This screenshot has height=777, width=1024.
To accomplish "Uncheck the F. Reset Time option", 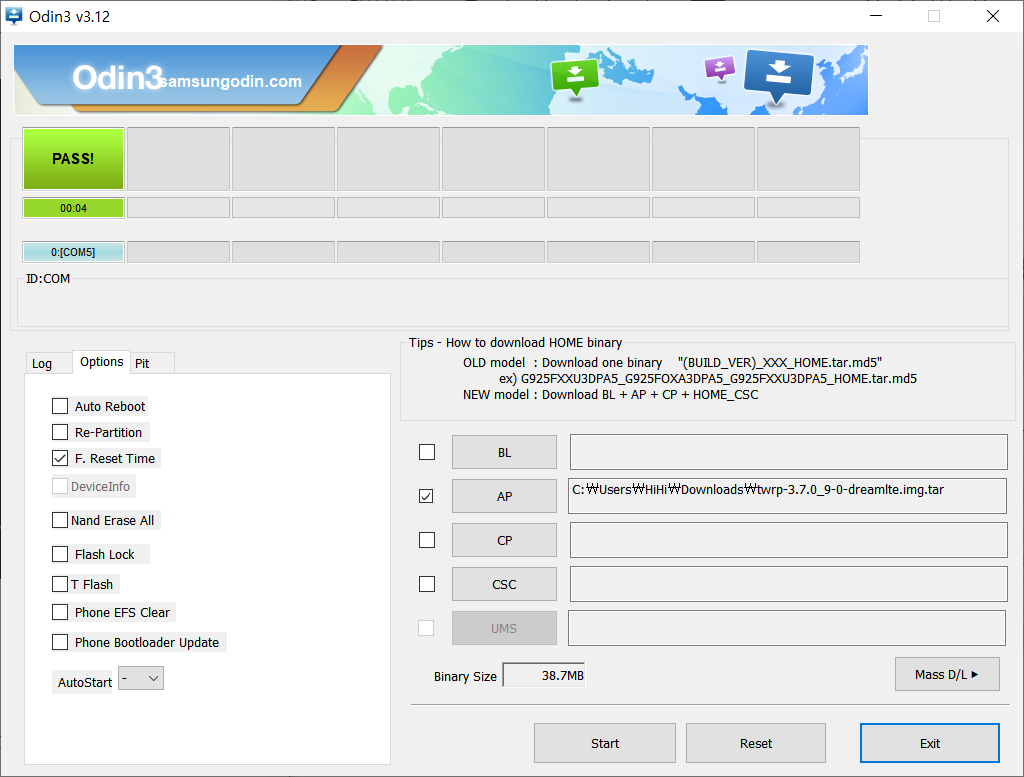I will pos(60,458).
